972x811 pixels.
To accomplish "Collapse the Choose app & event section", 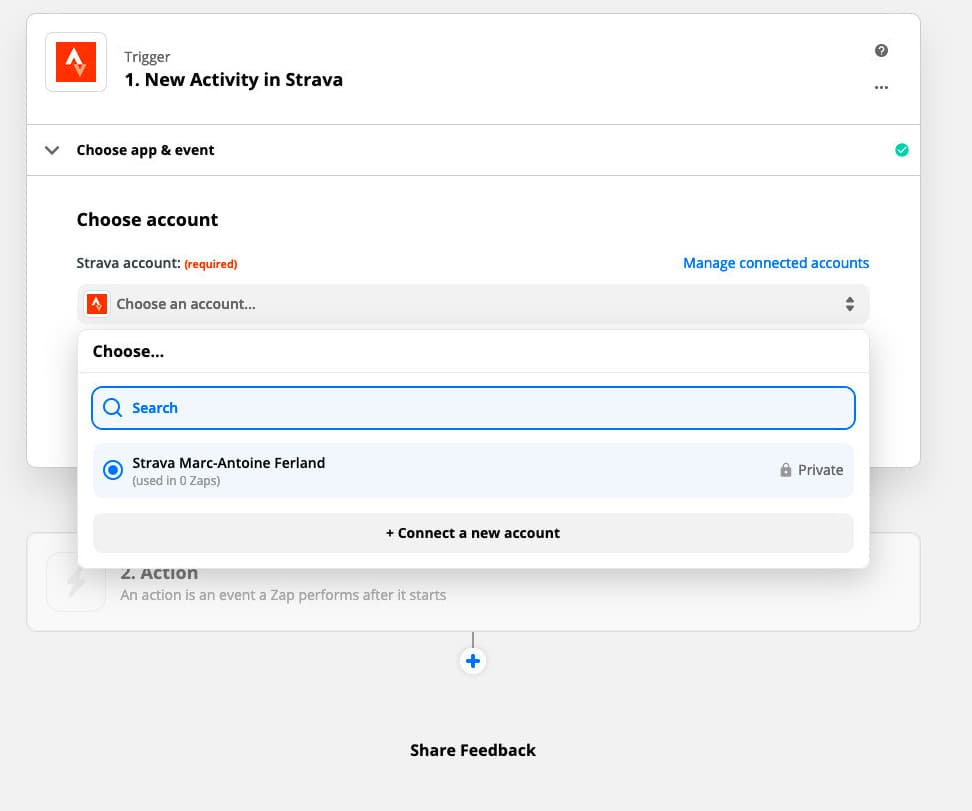I will point(52,149).
